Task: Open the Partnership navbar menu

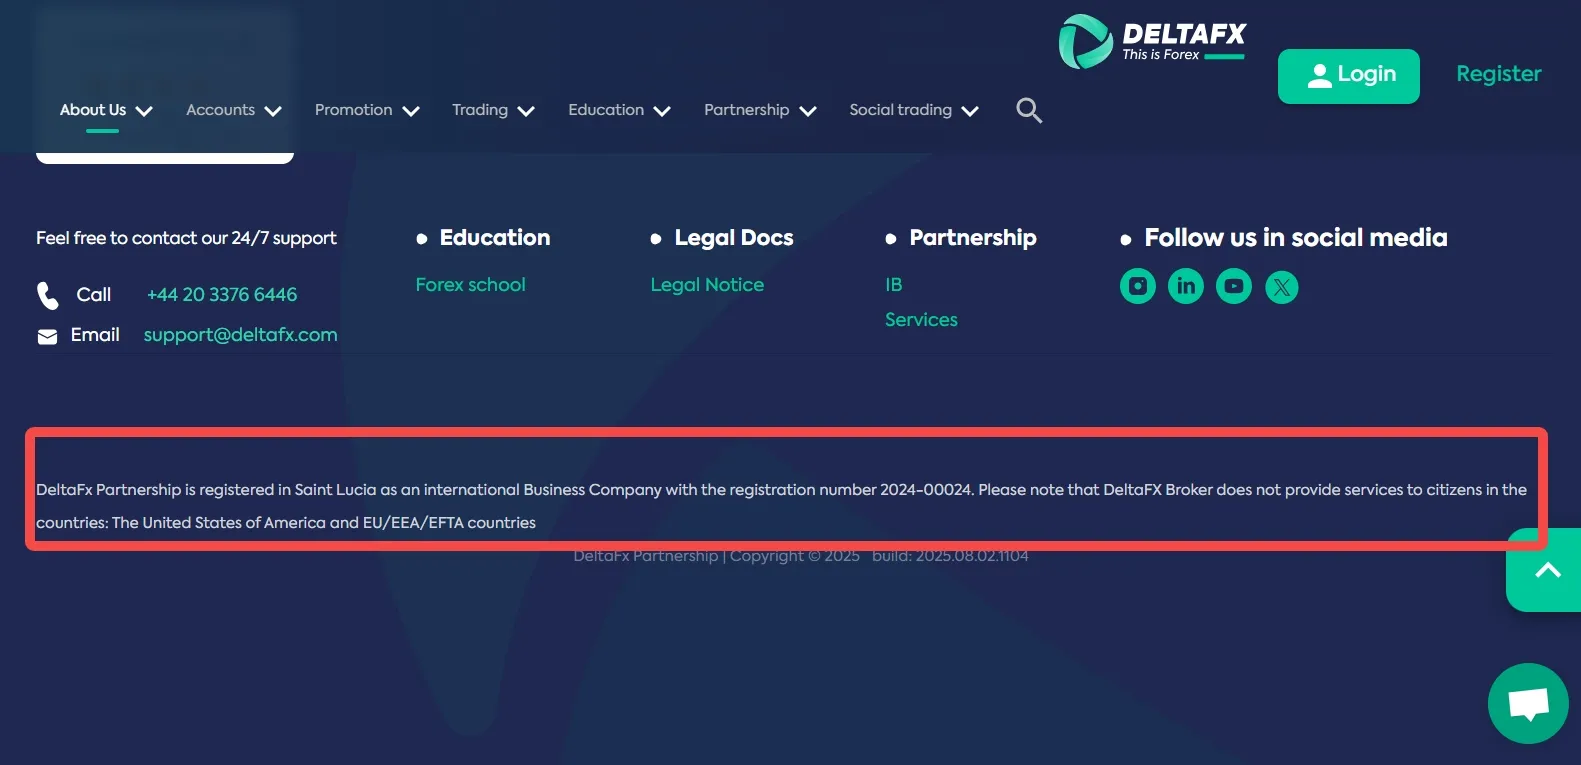Action: pyautogui.click(x=760, y=110)
